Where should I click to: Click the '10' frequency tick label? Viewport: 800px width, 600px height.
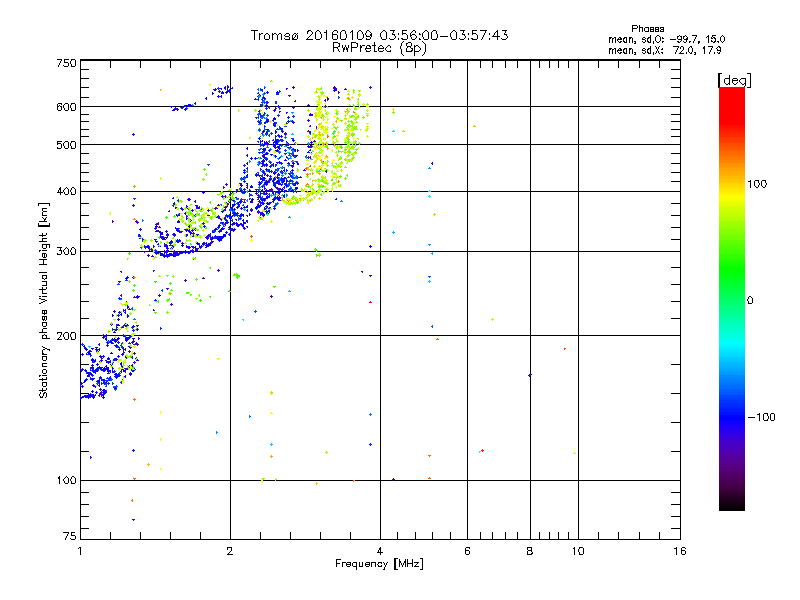coord(578,551)
